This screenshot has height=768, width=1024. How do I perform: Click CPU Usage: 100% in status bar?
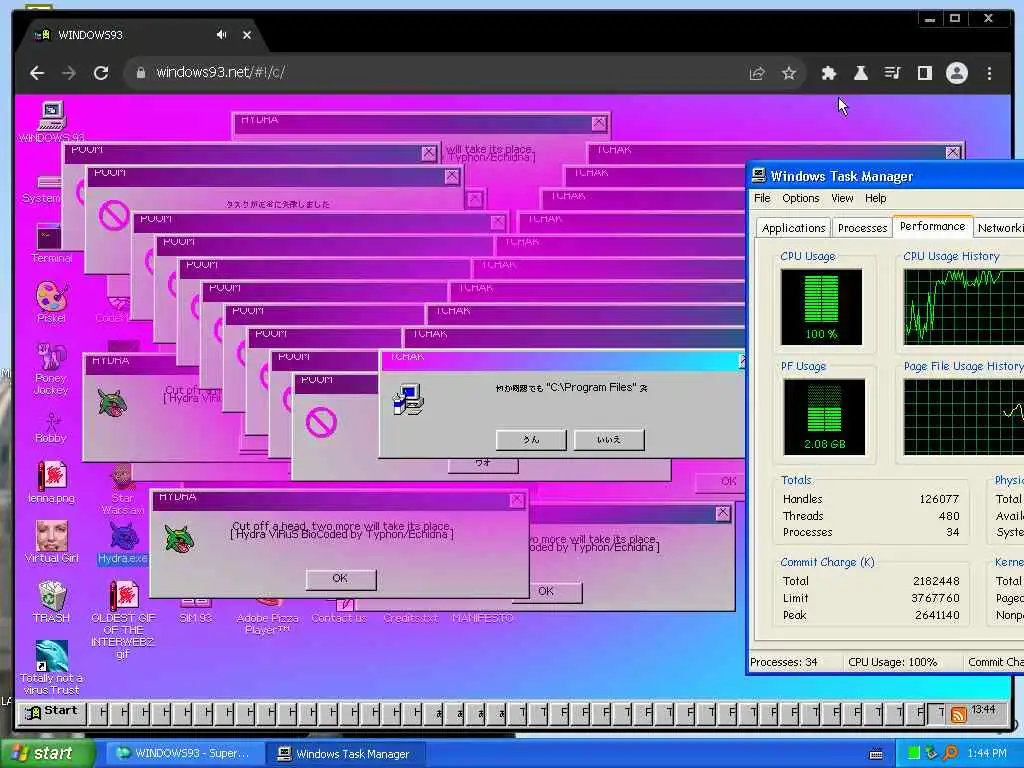pyautogui.click(x=893, y=662)
